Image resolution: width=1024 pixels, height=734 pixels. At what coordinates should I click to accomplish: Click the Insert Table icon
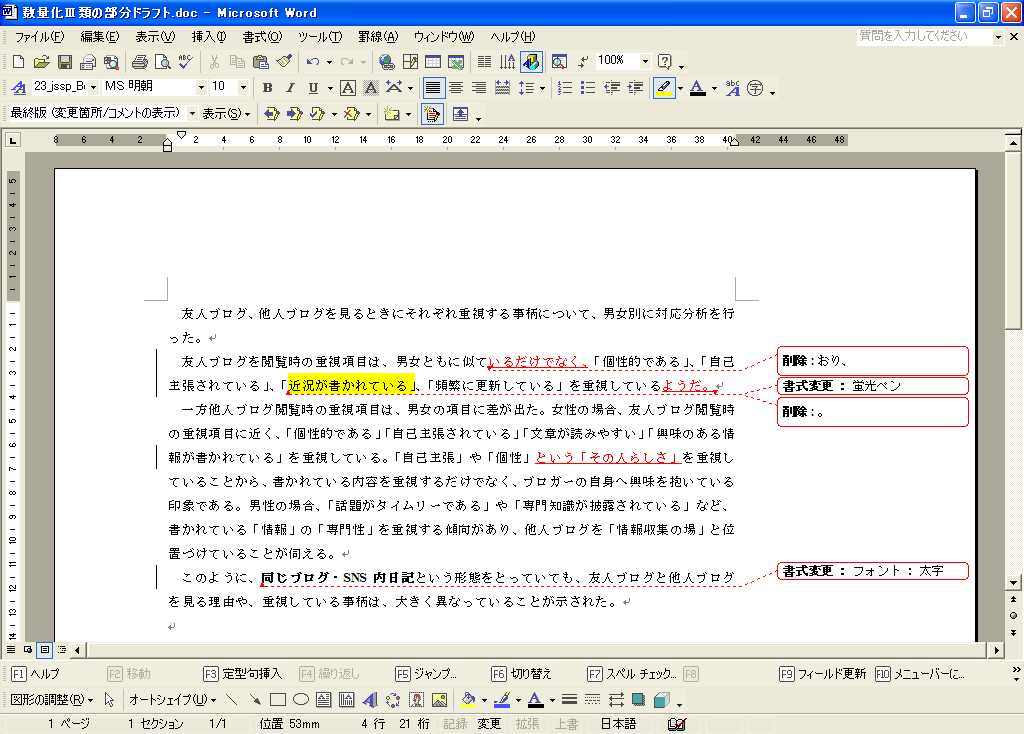coord(434,62)
